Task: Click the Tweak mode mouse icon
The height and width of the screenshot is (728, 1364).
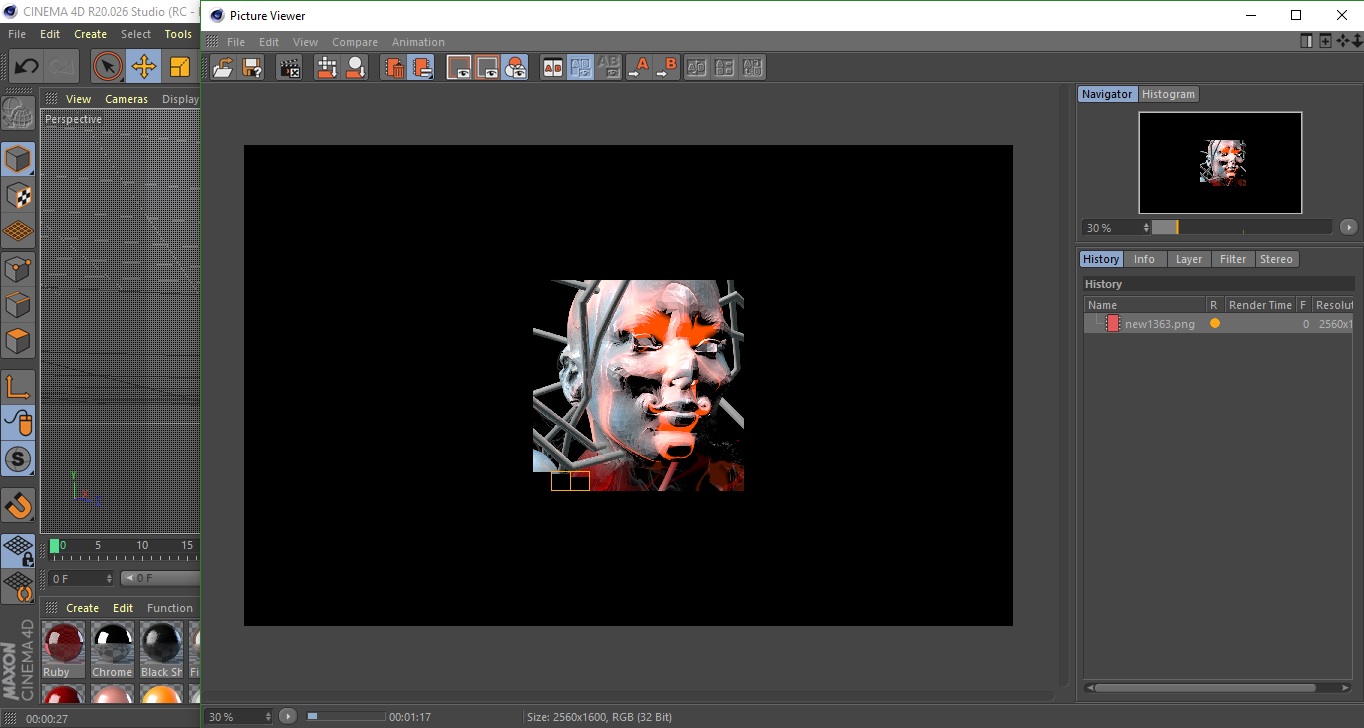Action: point(18,423)
